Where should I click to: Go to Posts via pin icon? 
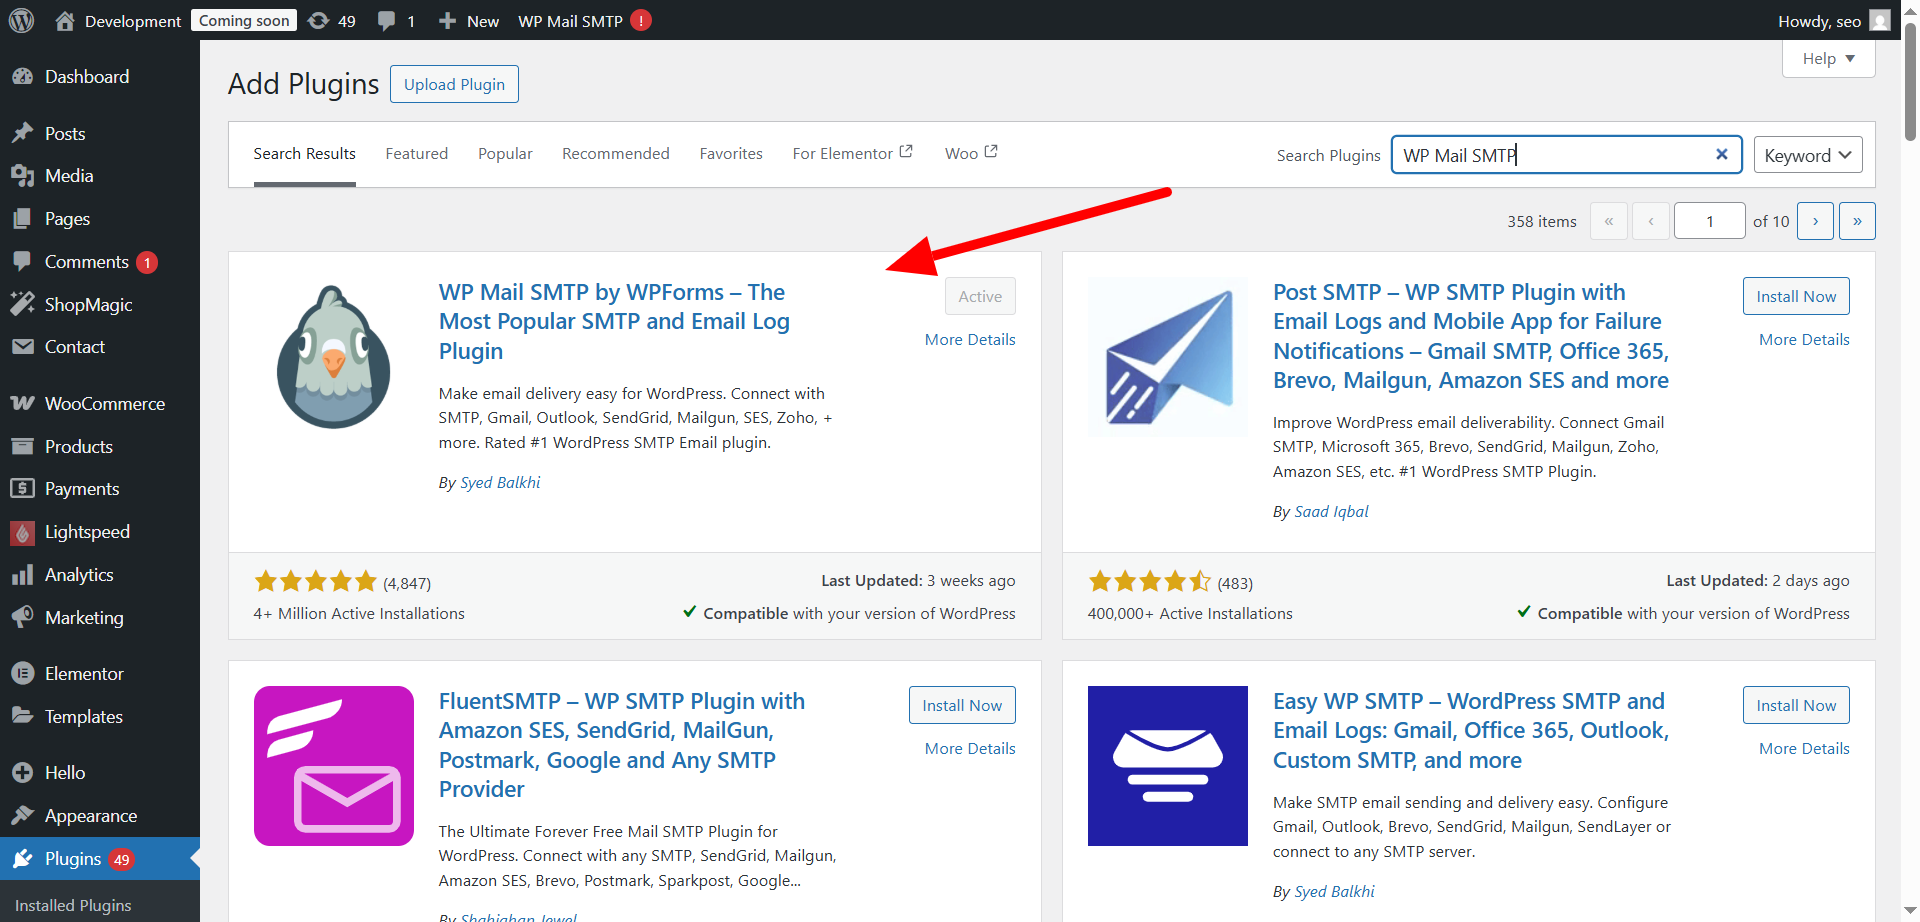[23, 133]
